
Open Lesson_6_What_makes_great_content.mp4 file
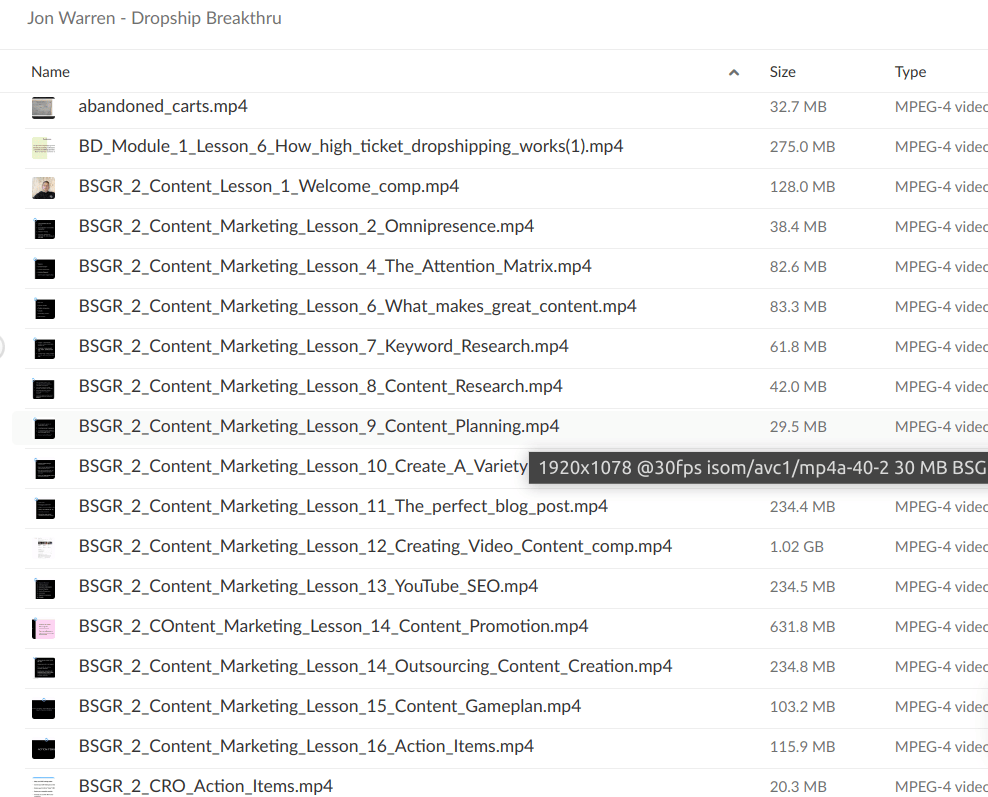(x=357, y=306)
